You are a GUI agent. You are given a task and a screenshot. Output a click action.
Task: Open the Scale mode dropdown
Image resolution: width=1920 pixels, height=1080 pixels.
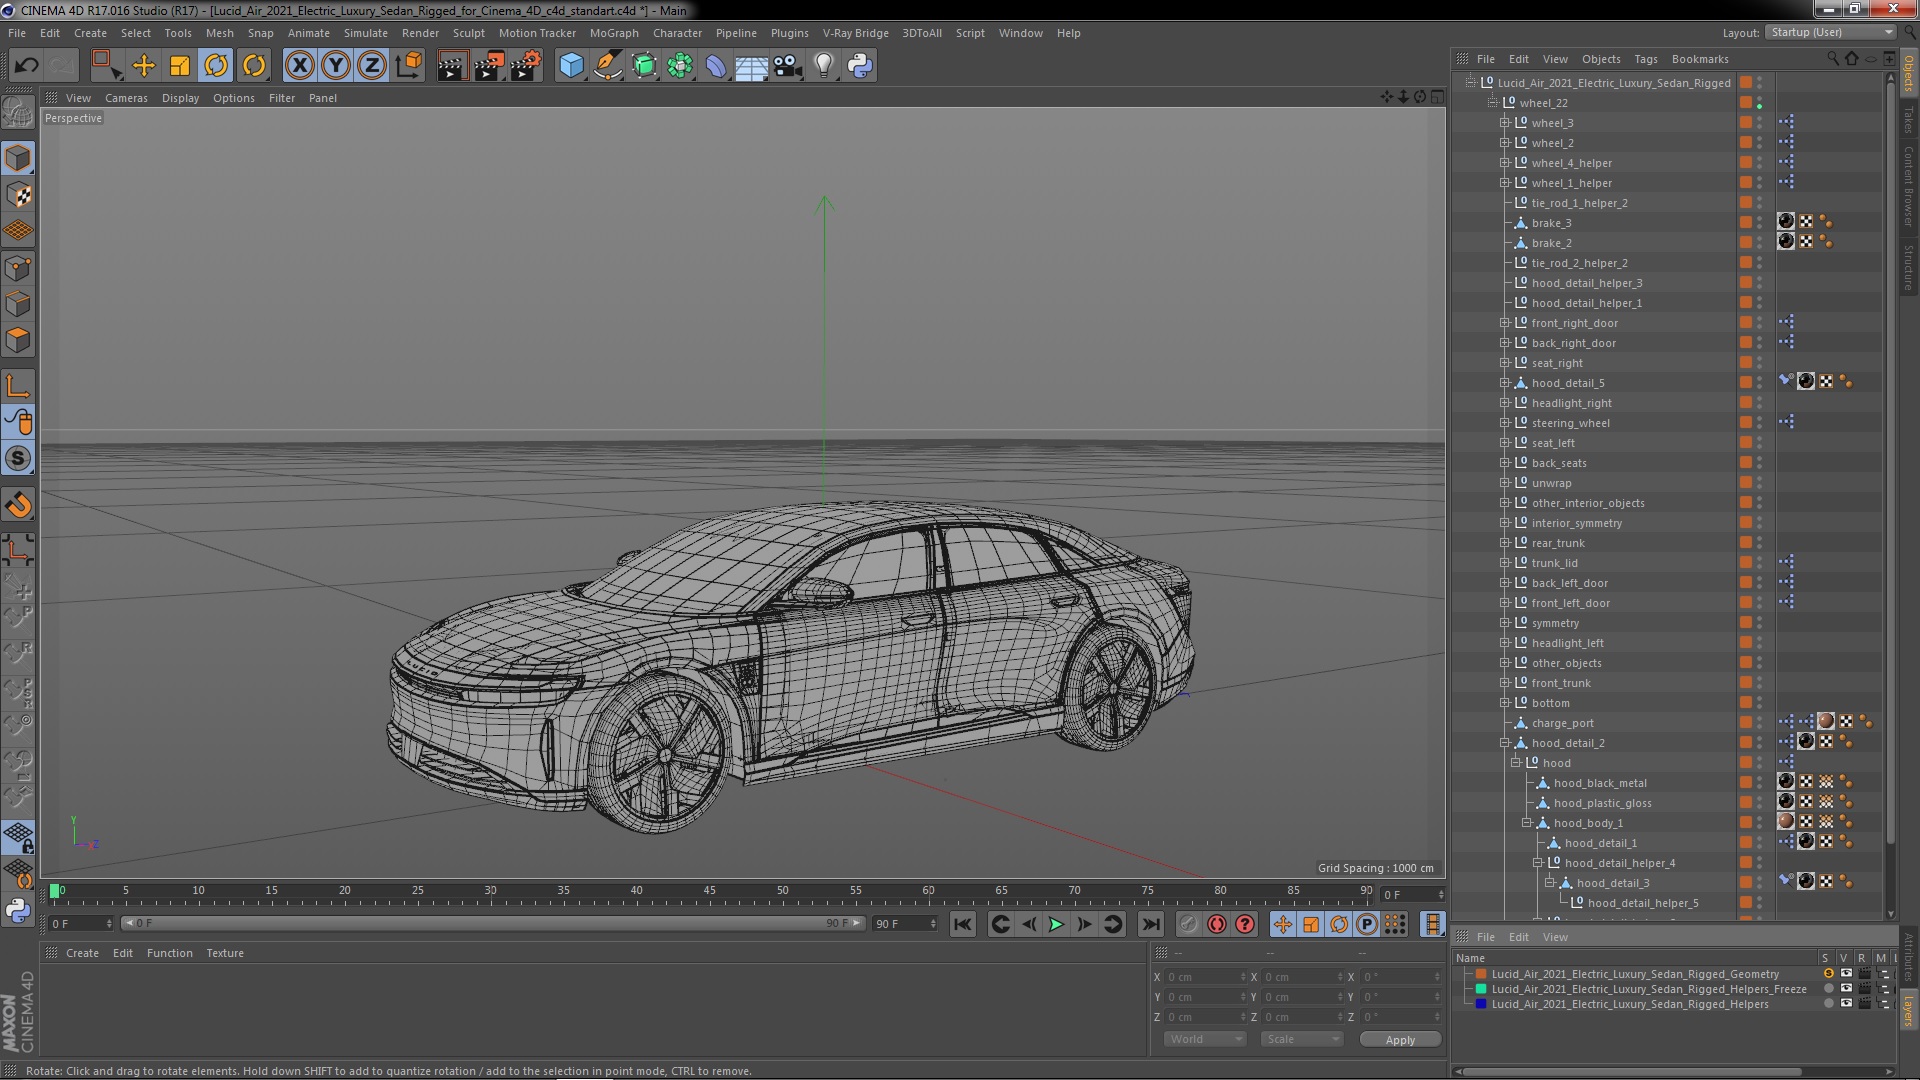click(x=1302, y=1039)
